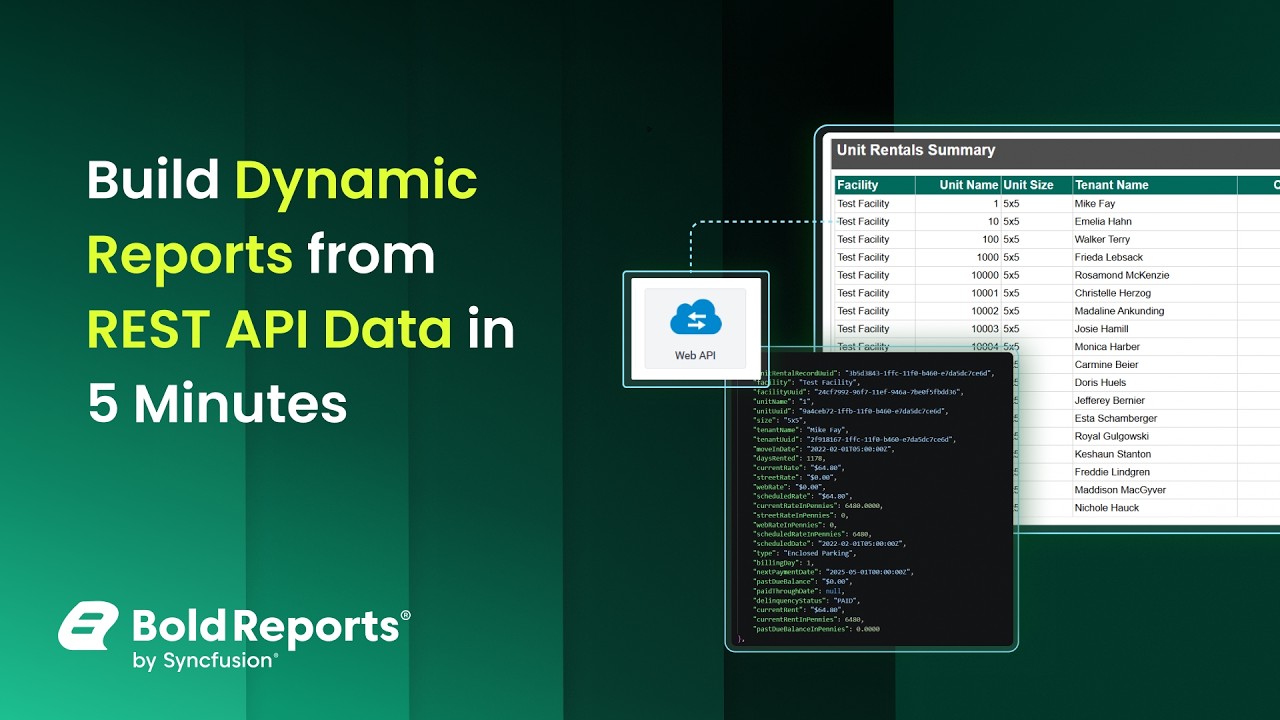The image size is (1280, 720).
Task: Click the "nextPaymentDate" JSON line
Action: pyautogui.click(x=832, y=572)
